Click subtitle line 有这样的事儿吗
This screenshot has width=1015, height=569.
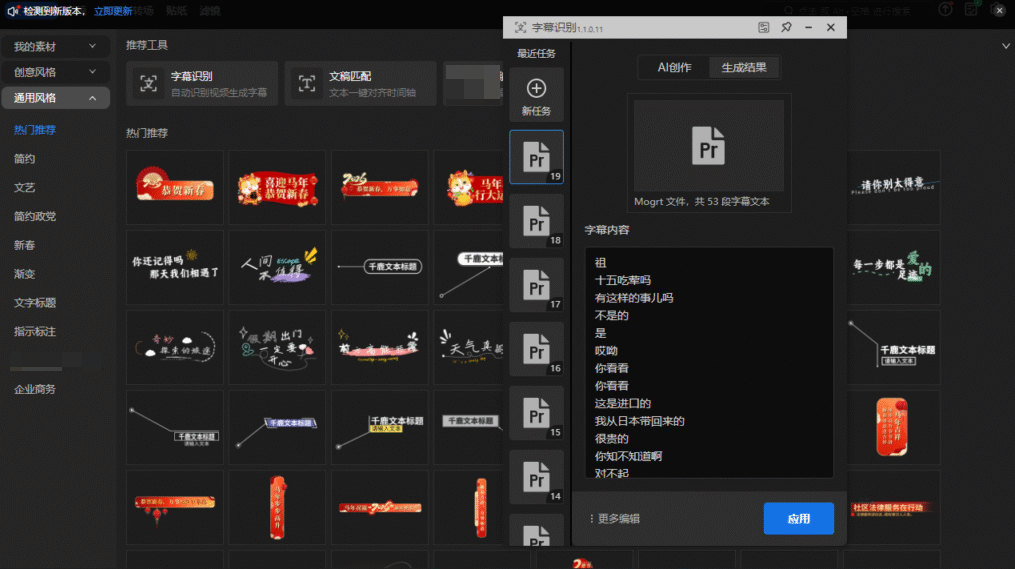pyautogui.click(x=634, y=298)
